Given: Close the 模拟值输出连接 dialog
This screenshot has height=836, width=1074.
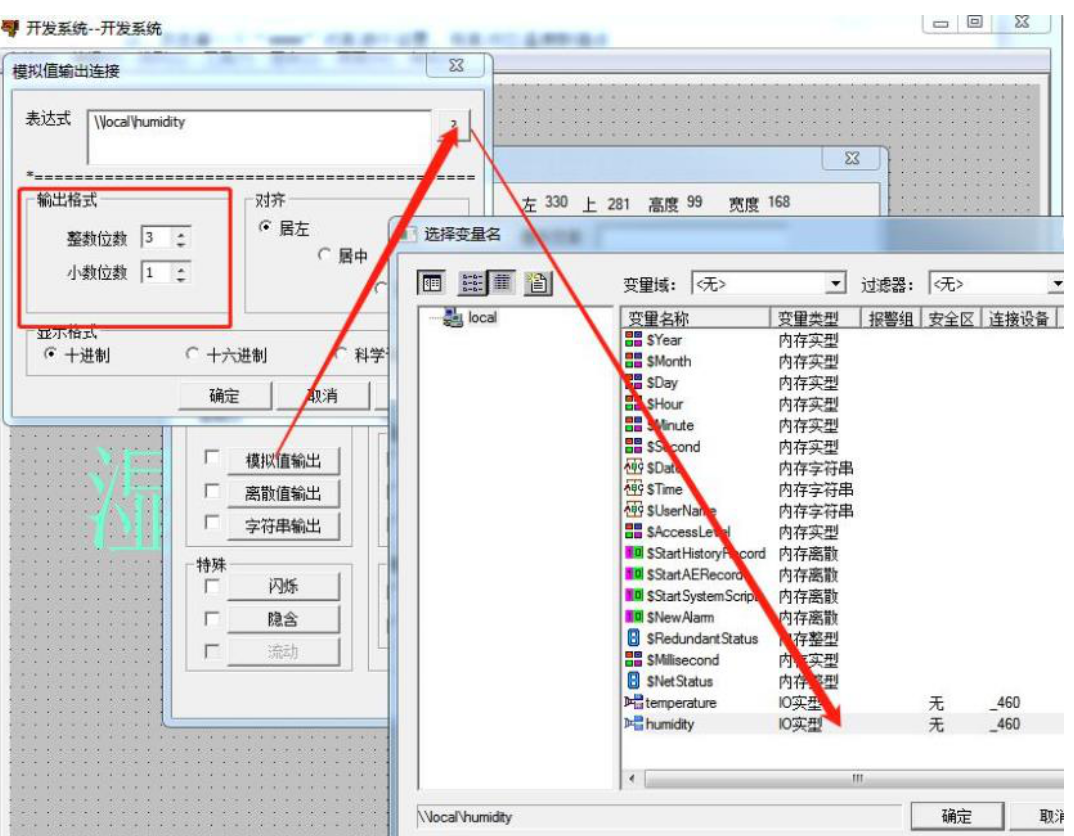Looking at the screenshot, I should pyautogui.click(x=455, y=66).
